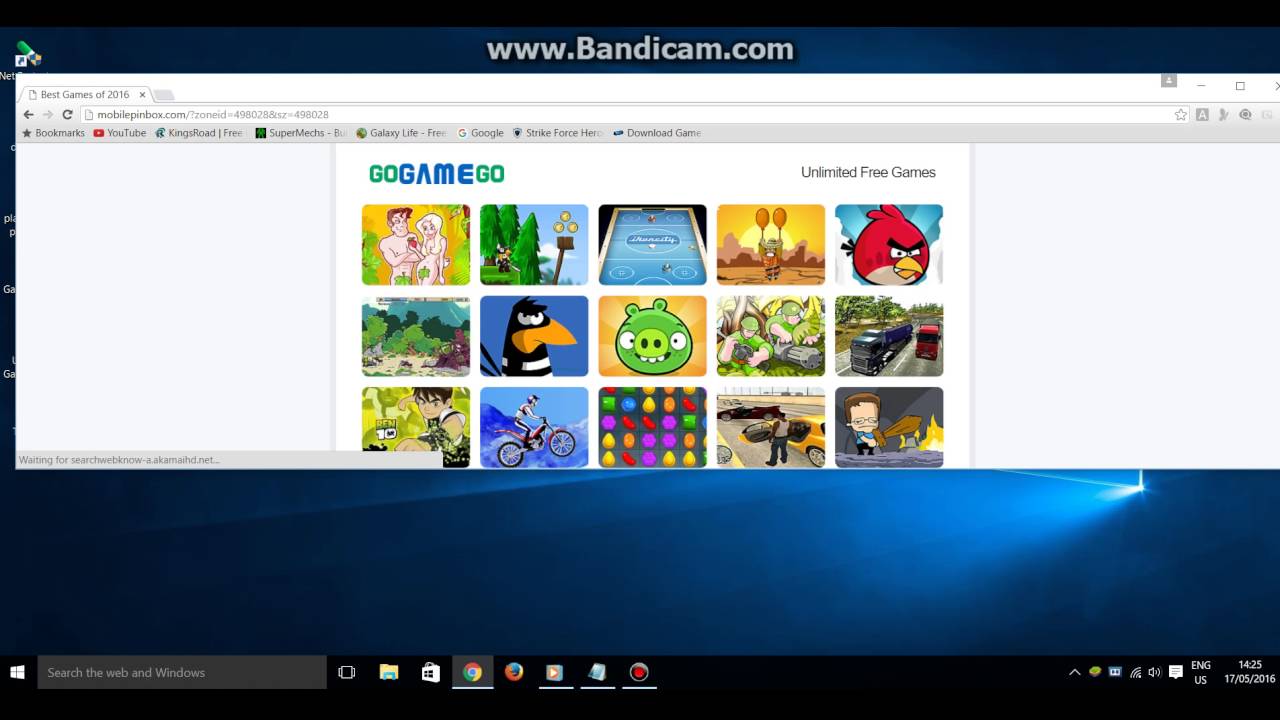
Task: Open the balloon desert game thumbnail
Action: [771, 245]
